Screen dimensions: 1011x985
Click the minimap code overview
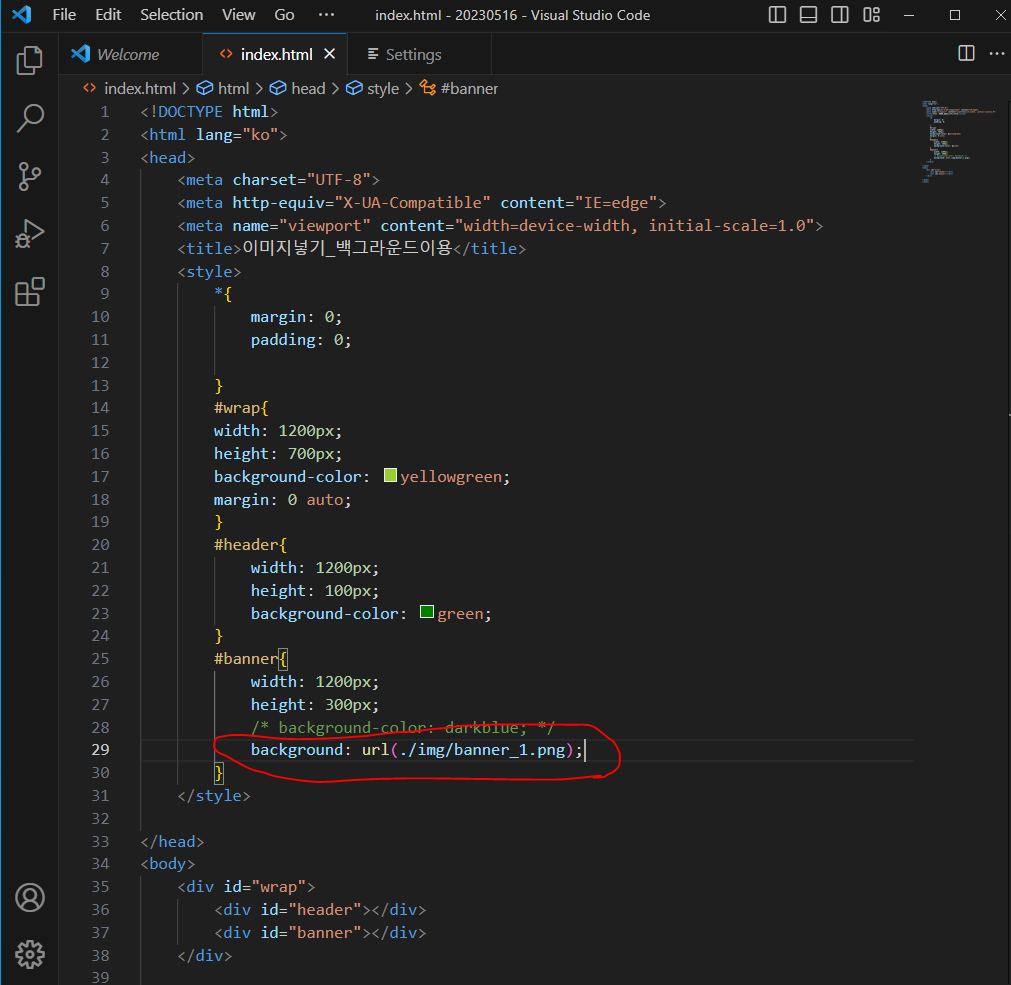pos(959,142)
